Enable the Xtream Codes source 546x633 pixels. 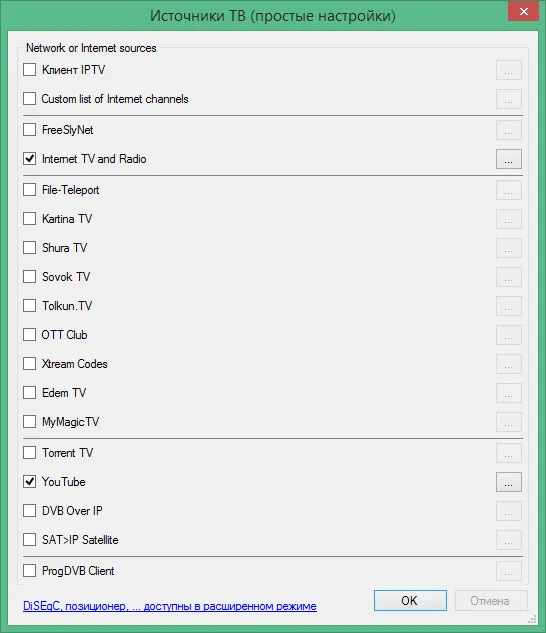coord(29,364)
